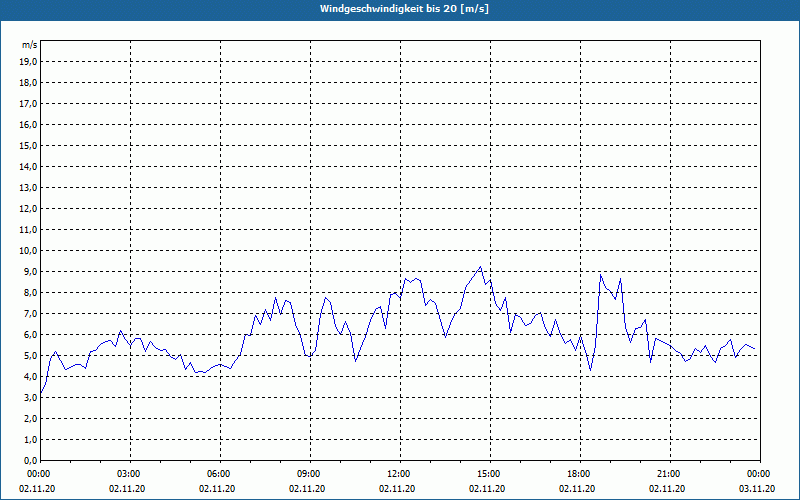800x500 pixels.
Task: Click the 11,0 y-axis label
Action: [x=28, y=230]
